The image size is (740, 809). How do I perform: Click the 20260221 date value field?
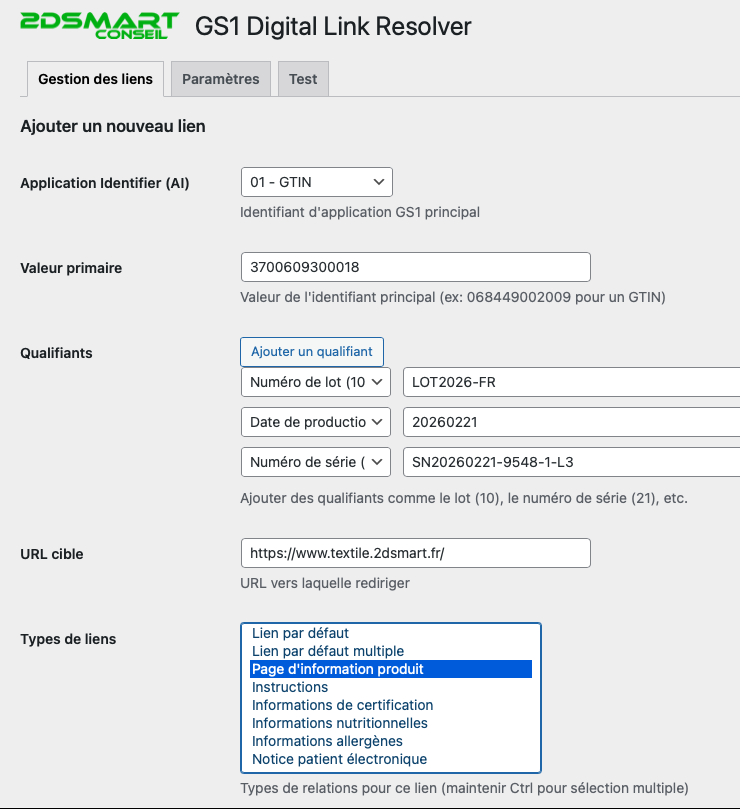570,423
